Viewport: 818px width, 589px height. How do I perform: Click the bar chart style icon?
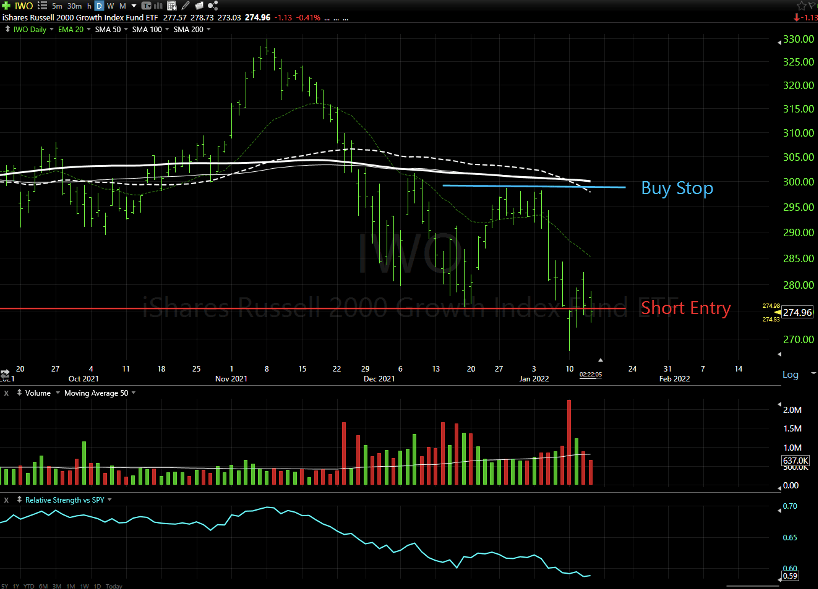[158, 6]
